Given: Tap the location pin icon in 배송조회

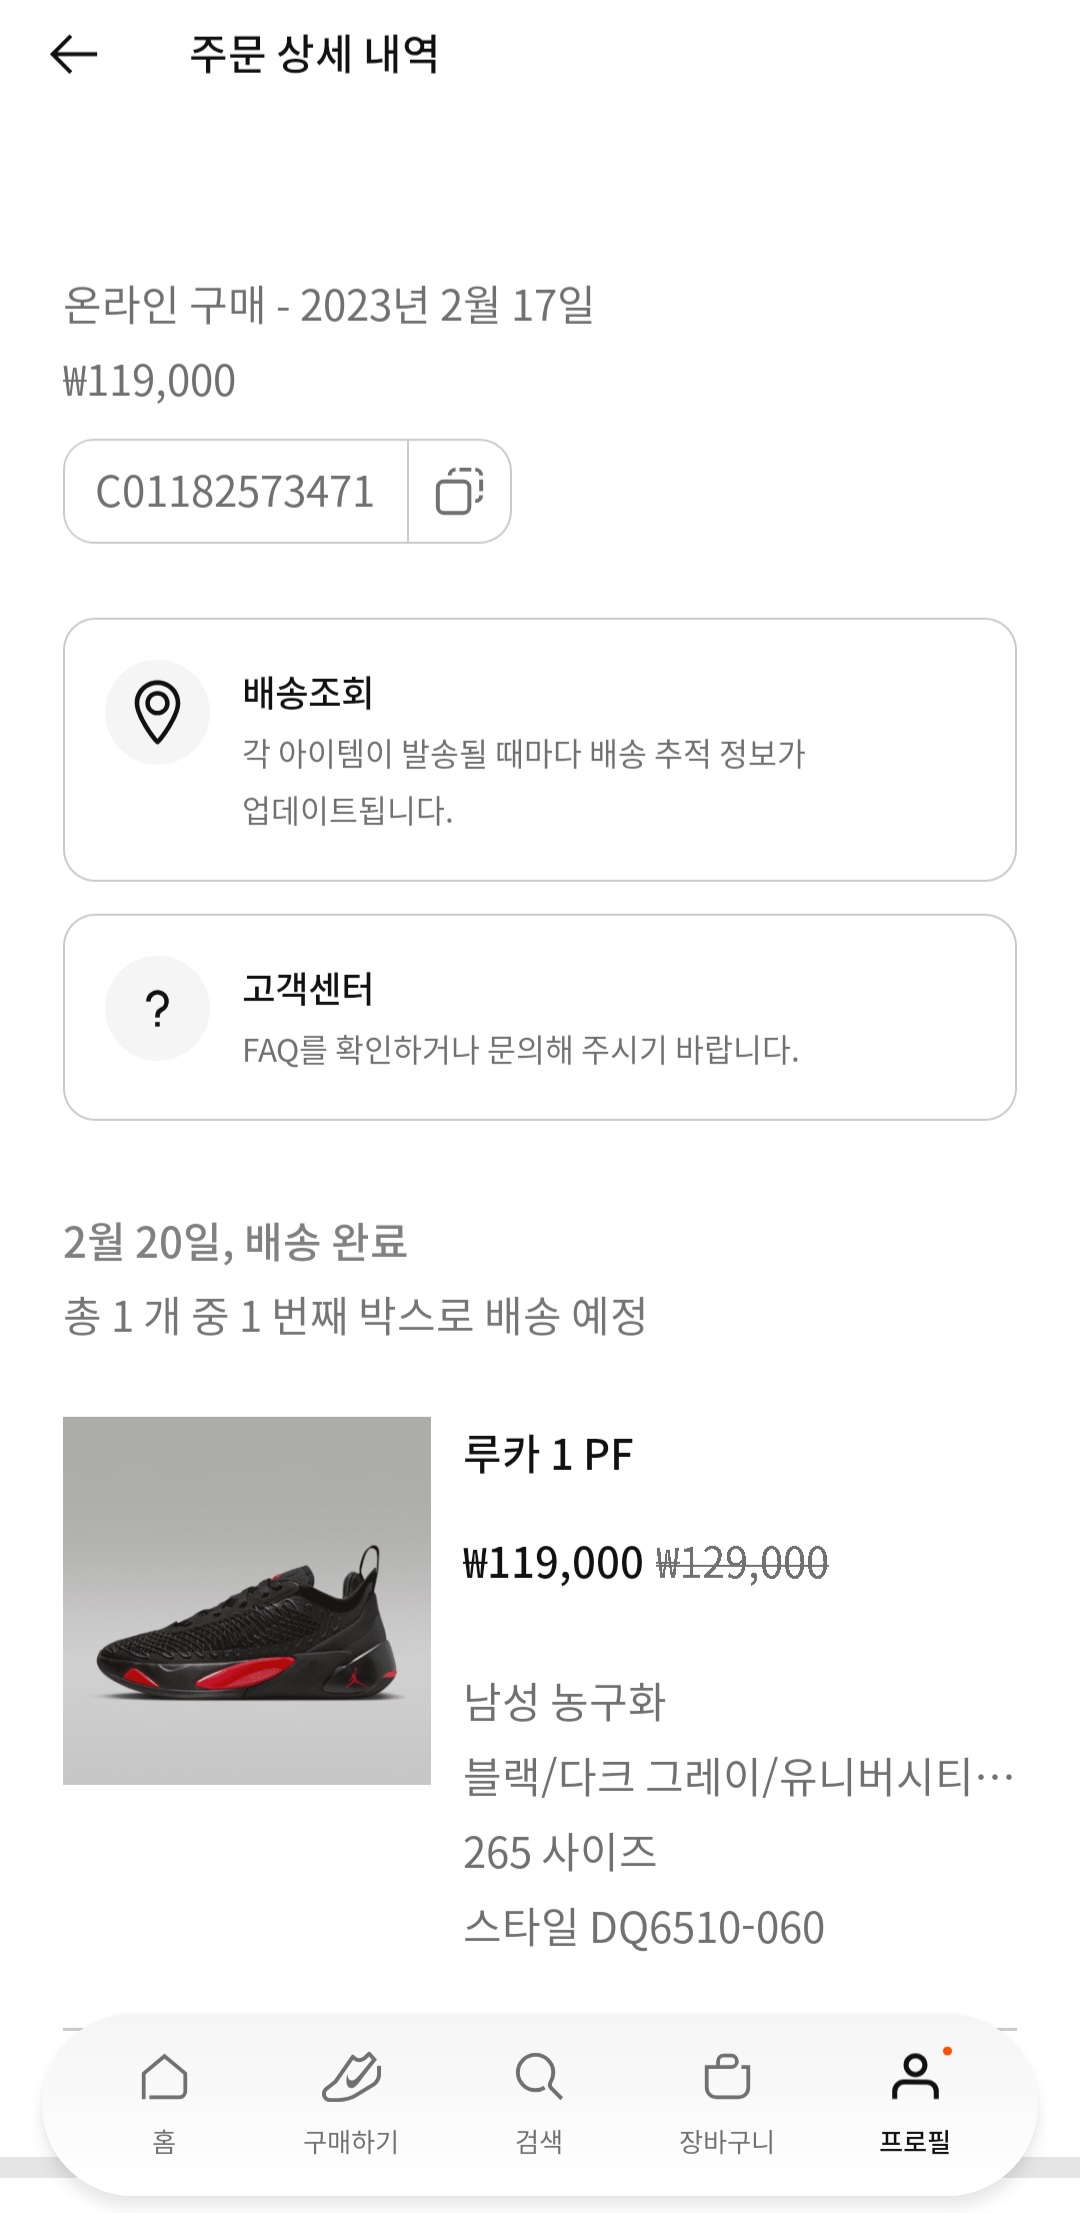Looking at the screenshot, I should click(157, 712).
